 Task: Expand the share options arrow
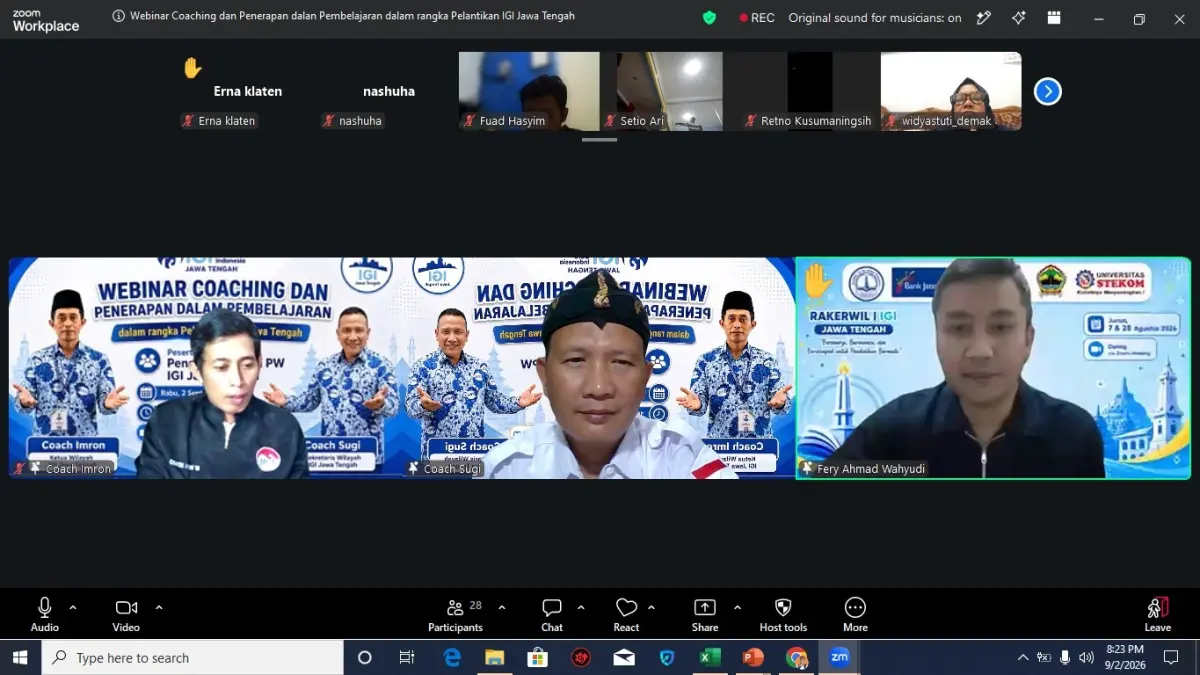click(737, 607)
